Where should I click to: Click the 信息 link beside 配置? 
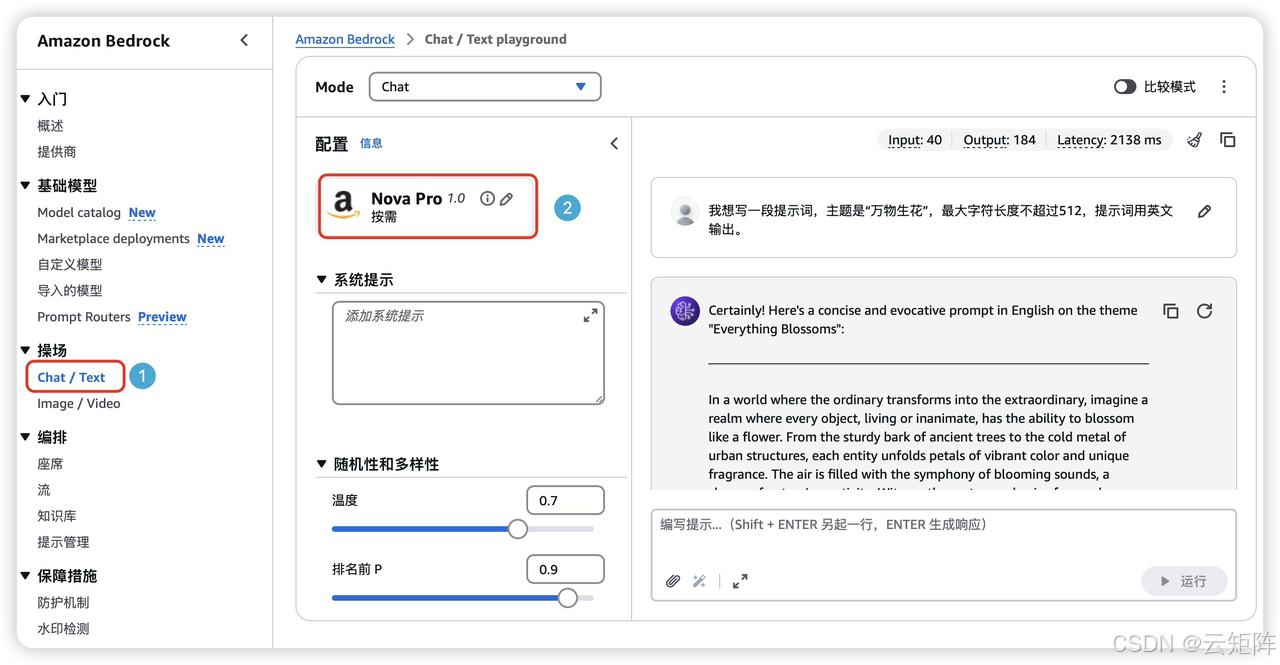[371, 143]
